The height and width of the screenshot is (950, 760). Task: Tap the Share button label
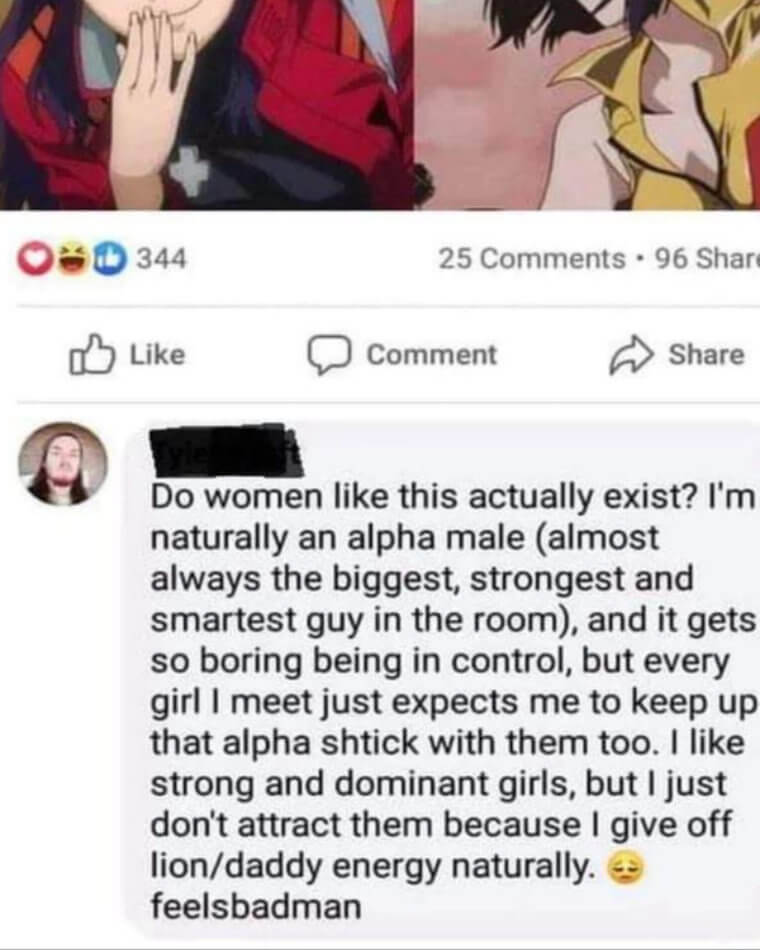(707, 354)
